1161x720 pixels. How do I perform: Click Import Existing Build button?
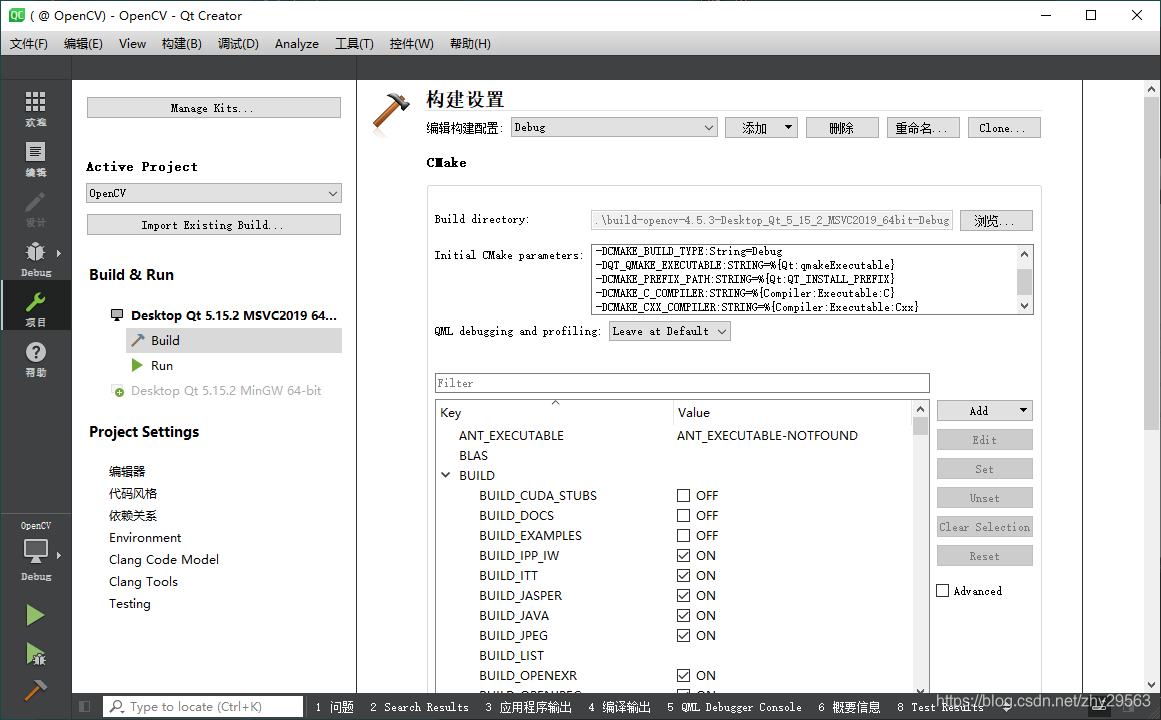214,224
